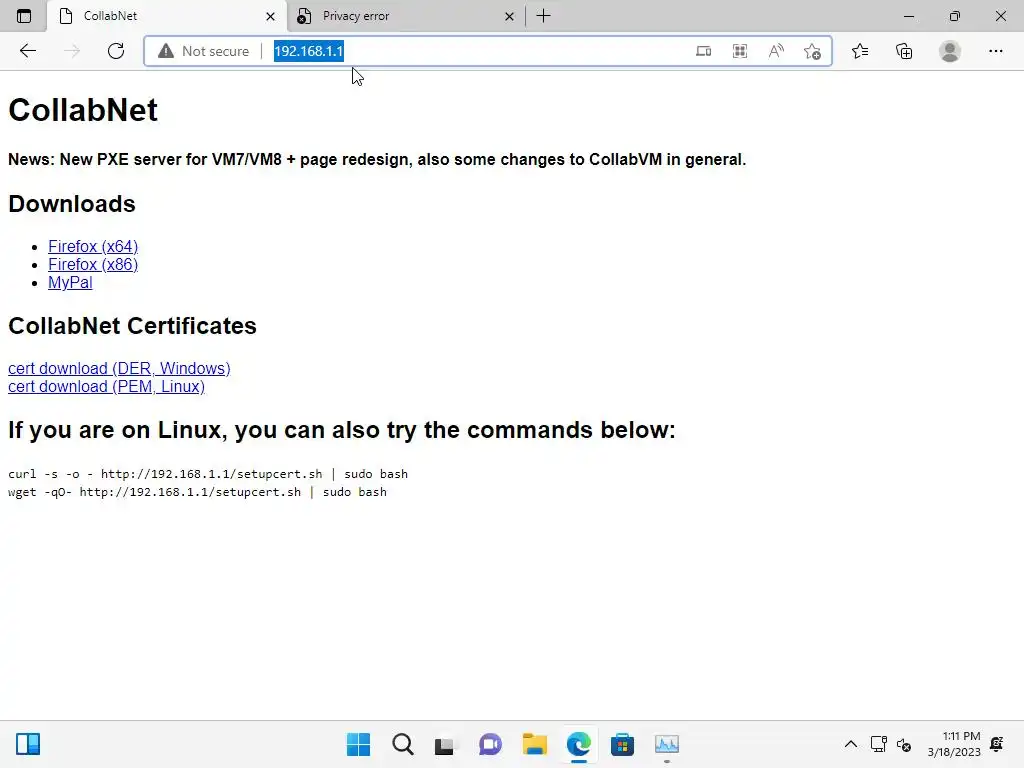The image size is (1024, 768).
Task: Minimize the Edge browser window
Action: click(x=908, y=16)
